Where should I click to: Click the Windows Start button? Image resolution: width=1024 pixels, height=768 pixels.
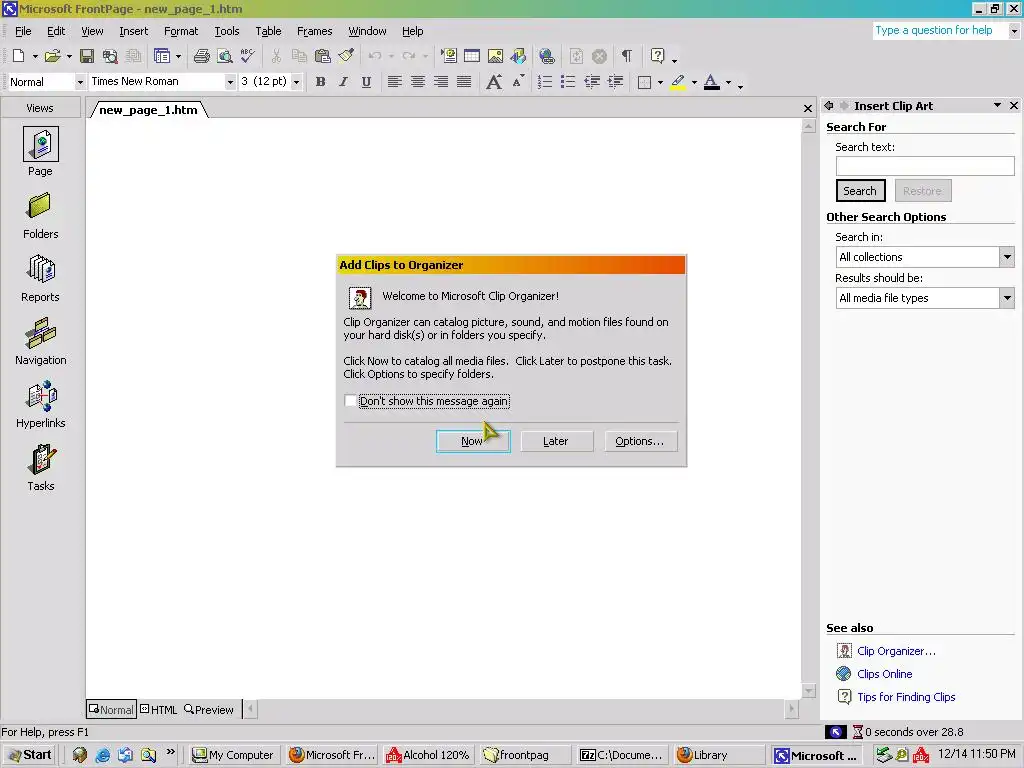click(x=30, y=755)
